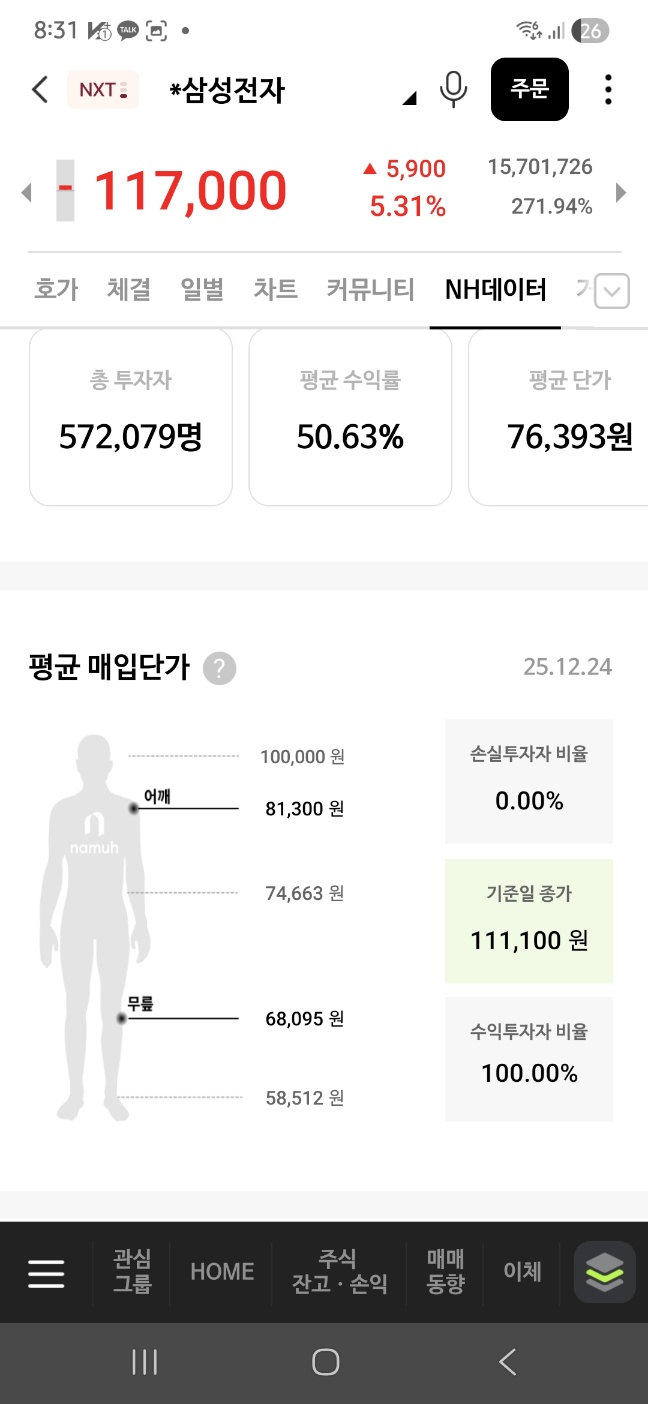
Task: Open the three-dot more options menu
Action: point(608,90)
